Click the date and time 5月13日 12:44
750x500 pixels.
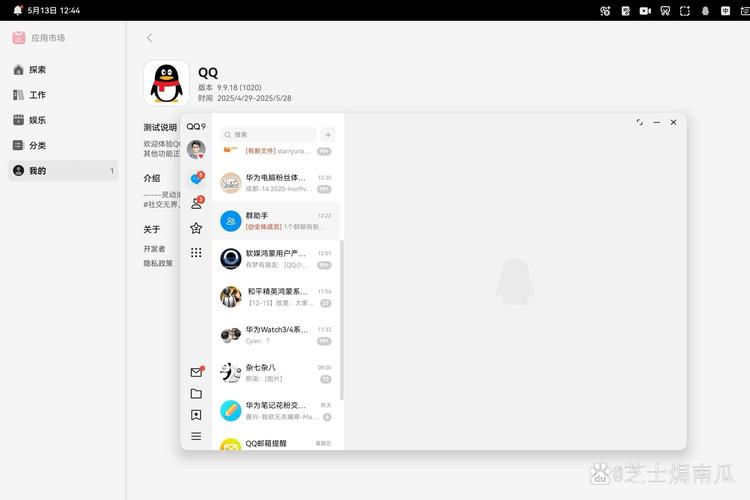pyautogui.click(x=54, y=11)
